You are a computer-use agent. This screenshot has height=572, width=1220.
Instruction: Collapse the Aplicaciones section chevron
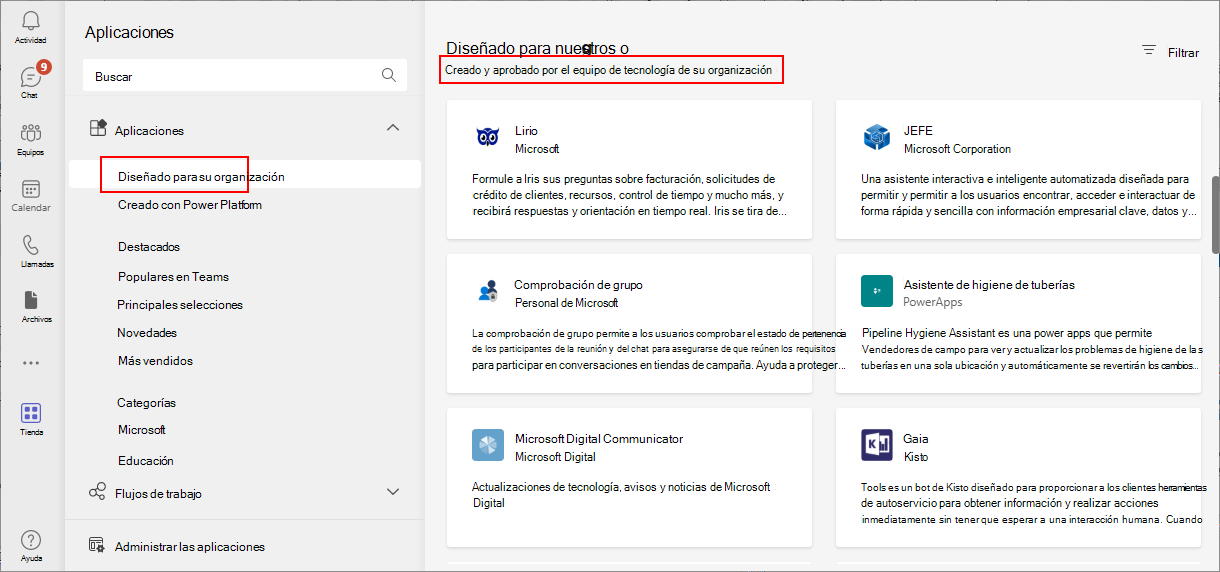pos(393,128)
